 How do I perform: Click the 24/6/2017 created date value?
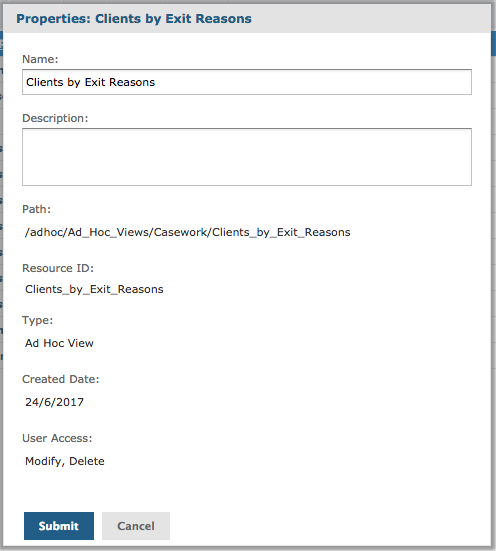point(54,402)
